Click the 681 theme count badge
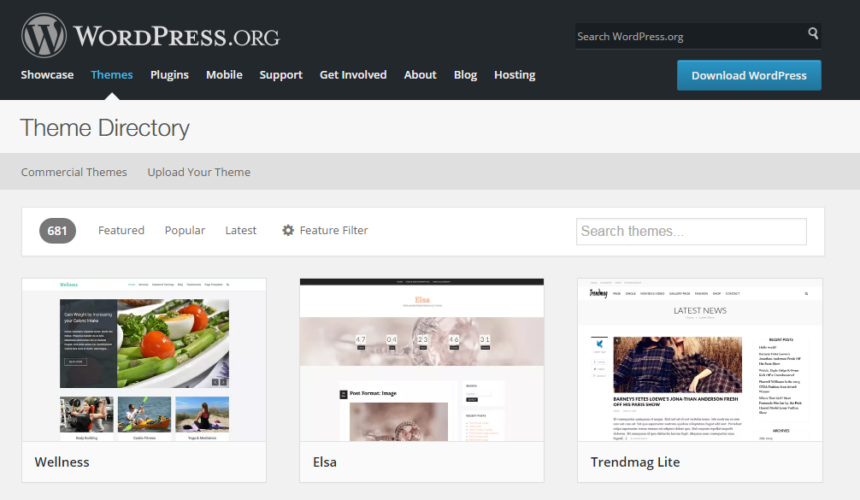860x500 pixels. tap(58, 231)
